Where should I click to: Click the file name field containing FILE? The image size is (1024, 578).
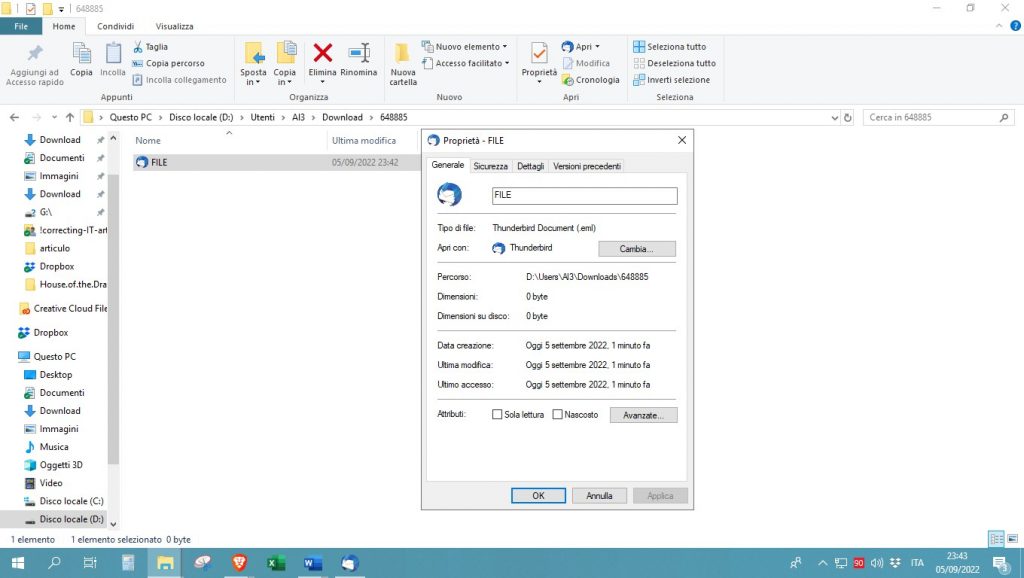coord(584,195)
